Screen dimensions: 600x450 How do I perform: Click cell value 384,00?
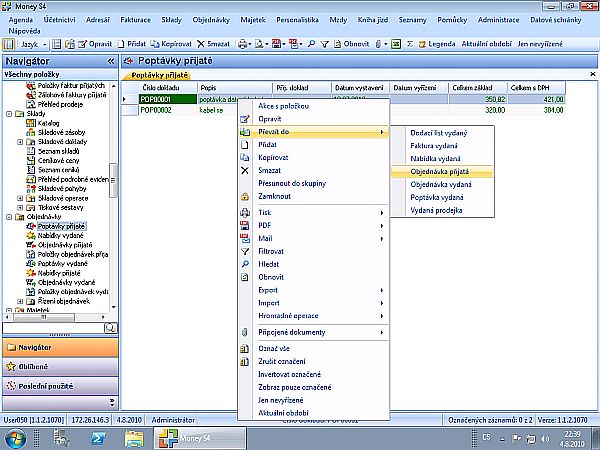tap(553, 110)
